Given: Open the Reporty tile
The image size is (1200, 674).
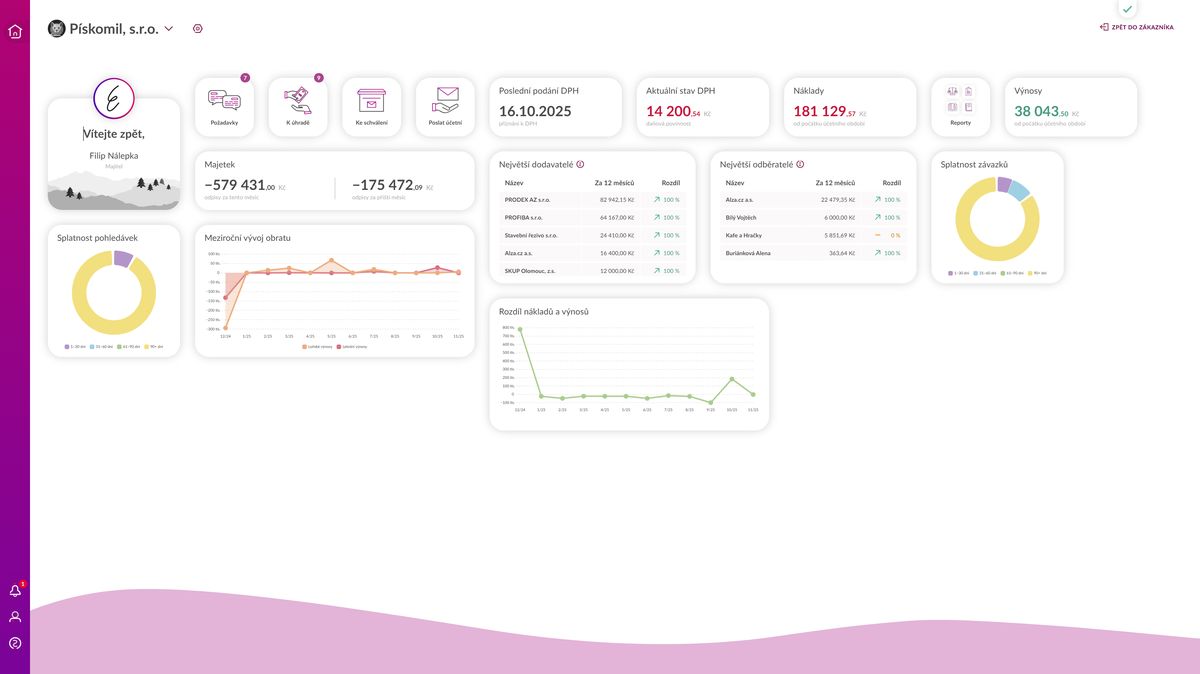Looking at the screenshot, I should (x=960, y=107).
